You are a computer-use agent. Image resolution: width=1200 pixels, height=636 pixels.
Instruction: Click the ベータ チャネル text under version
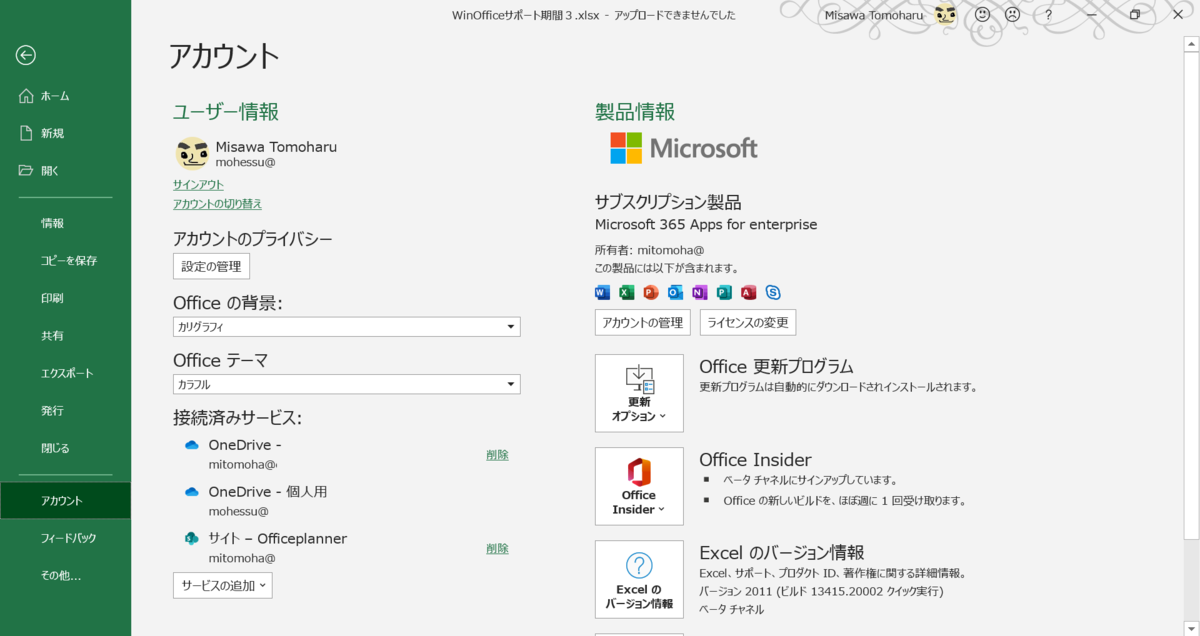[730, 609]
